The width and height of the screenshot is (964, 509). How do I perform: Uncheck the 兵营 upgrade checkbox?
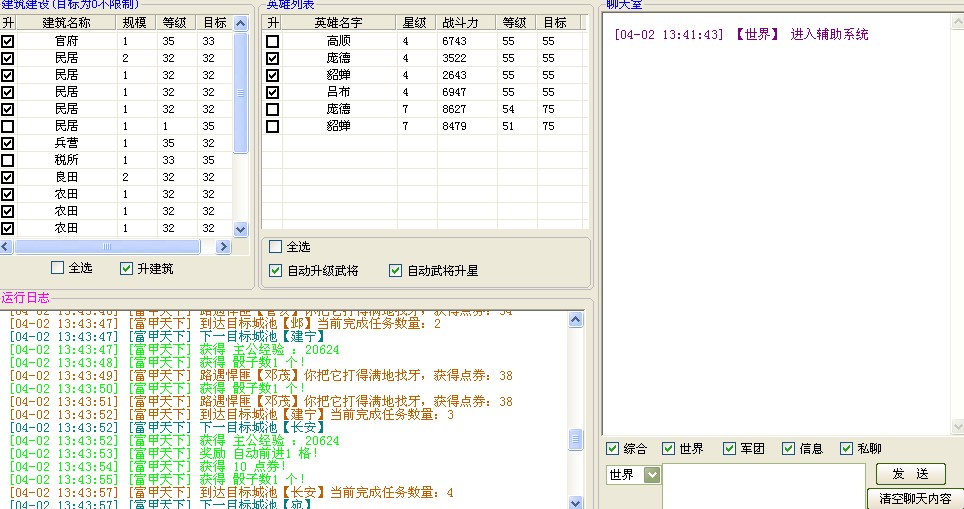point(7,143)
